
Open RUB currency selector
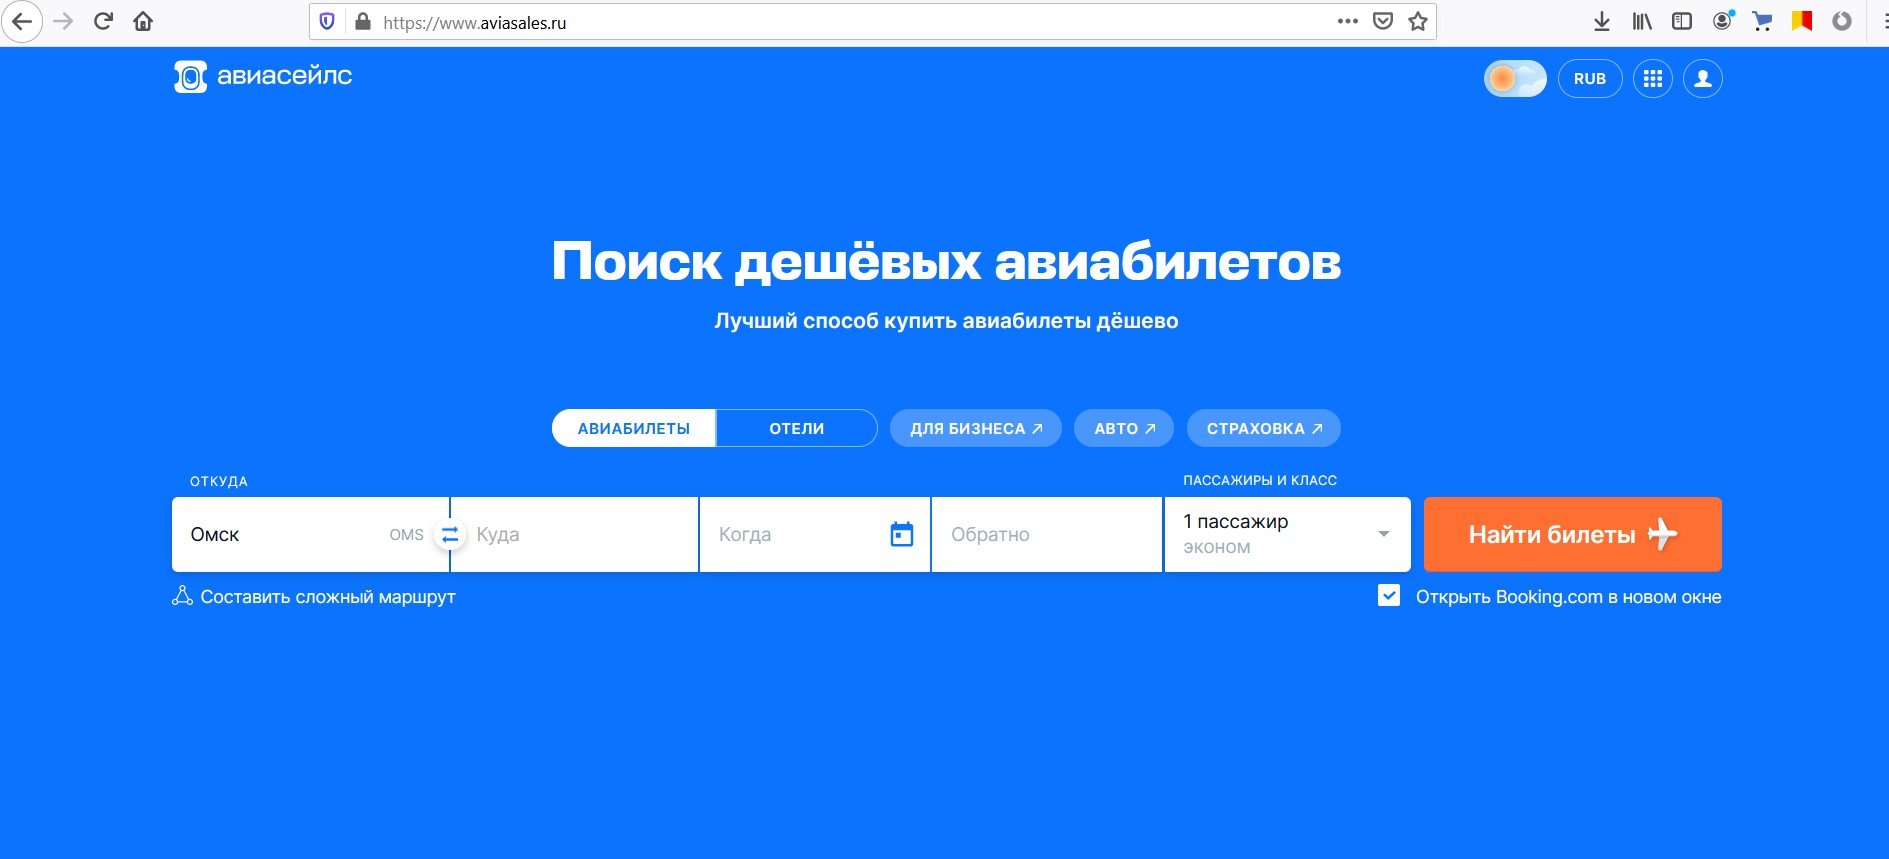click(1590, 78)
